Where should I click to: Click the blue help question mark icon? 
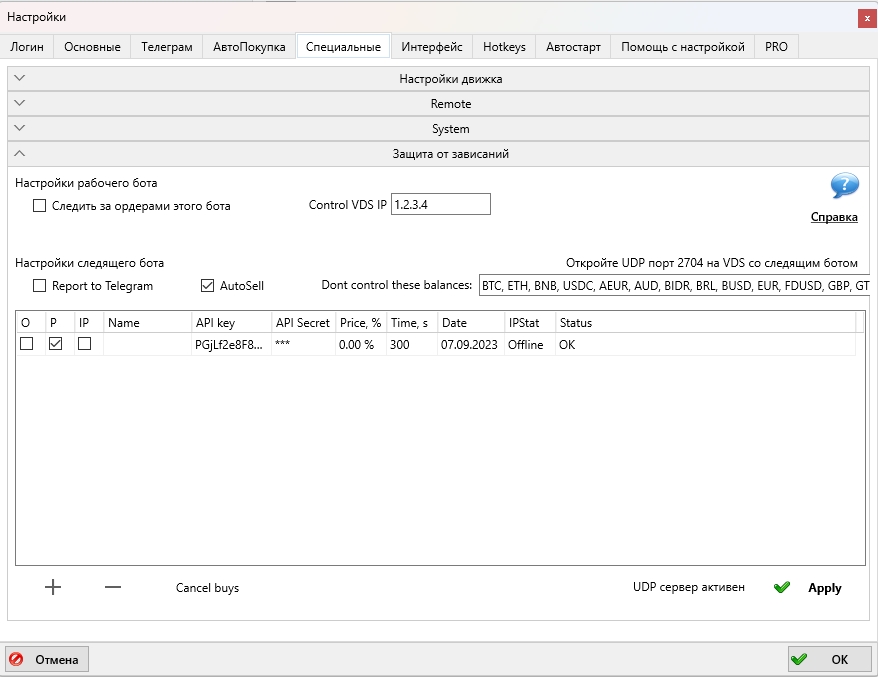(x=844, y=186)
